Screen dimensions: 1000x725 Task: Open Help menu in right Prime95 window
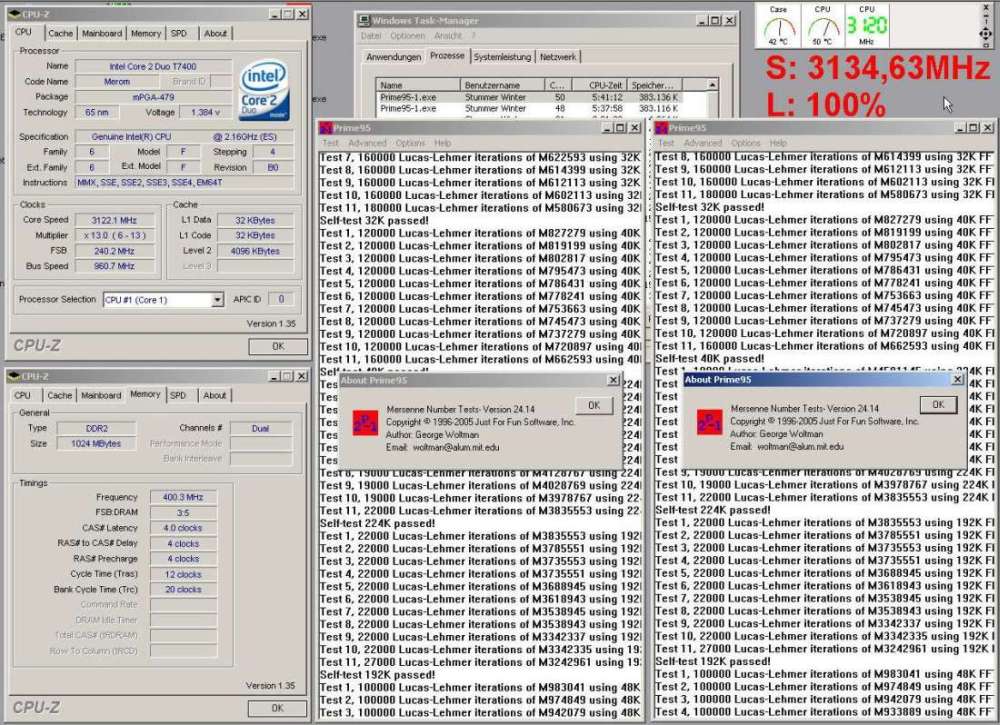(x=778, y=143)
